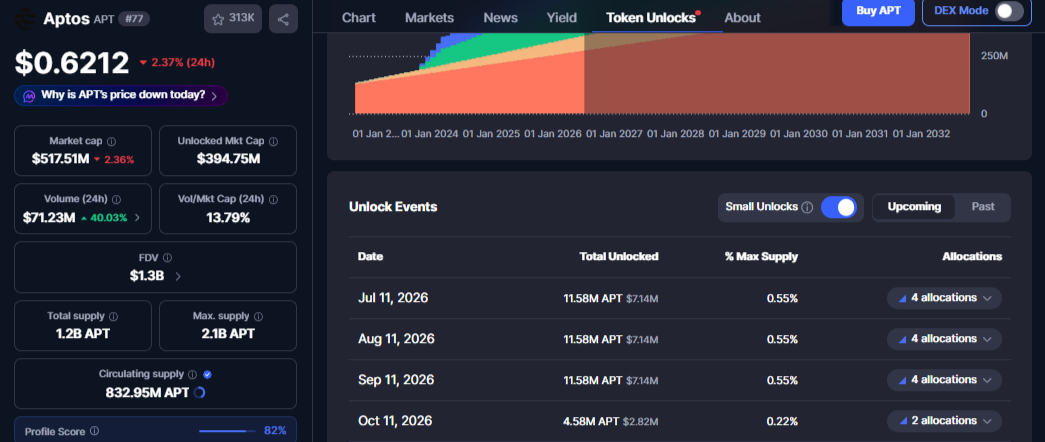This screenshot has width=1045, height=442.
Task: Click 01 Jan 2027 chart axis label
Action: (614, 134)
